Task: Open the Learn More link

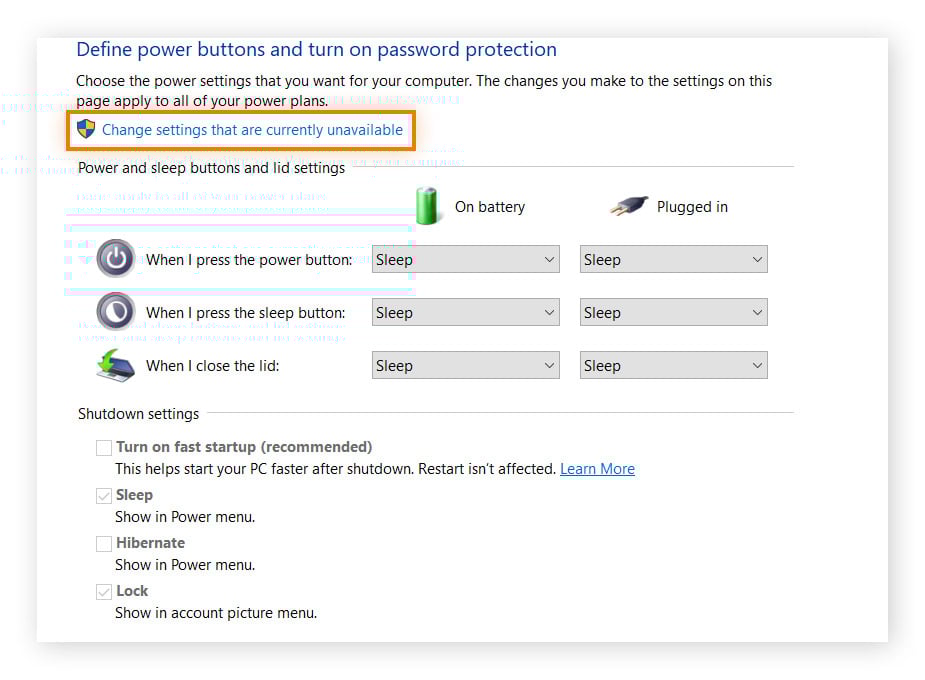Action: (597, 469)
